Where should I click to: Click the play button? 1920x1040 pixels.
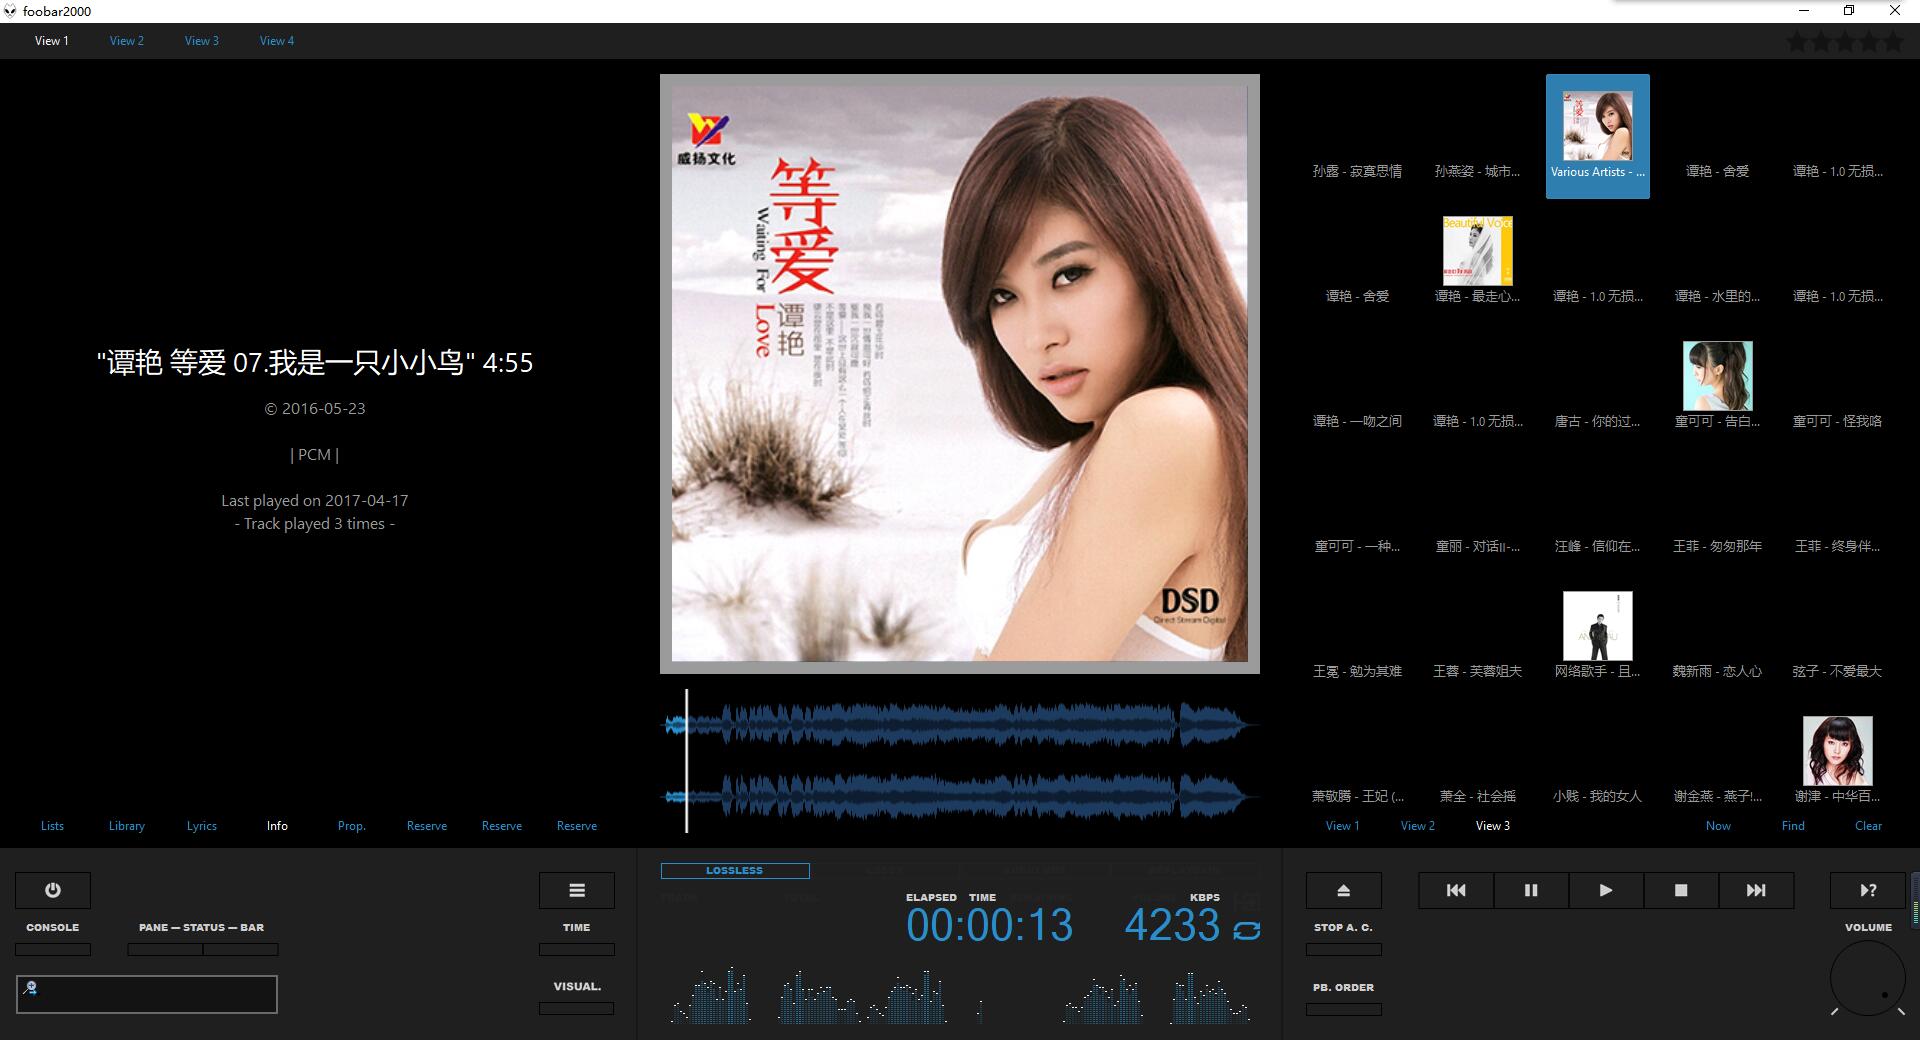point(1606,890)
